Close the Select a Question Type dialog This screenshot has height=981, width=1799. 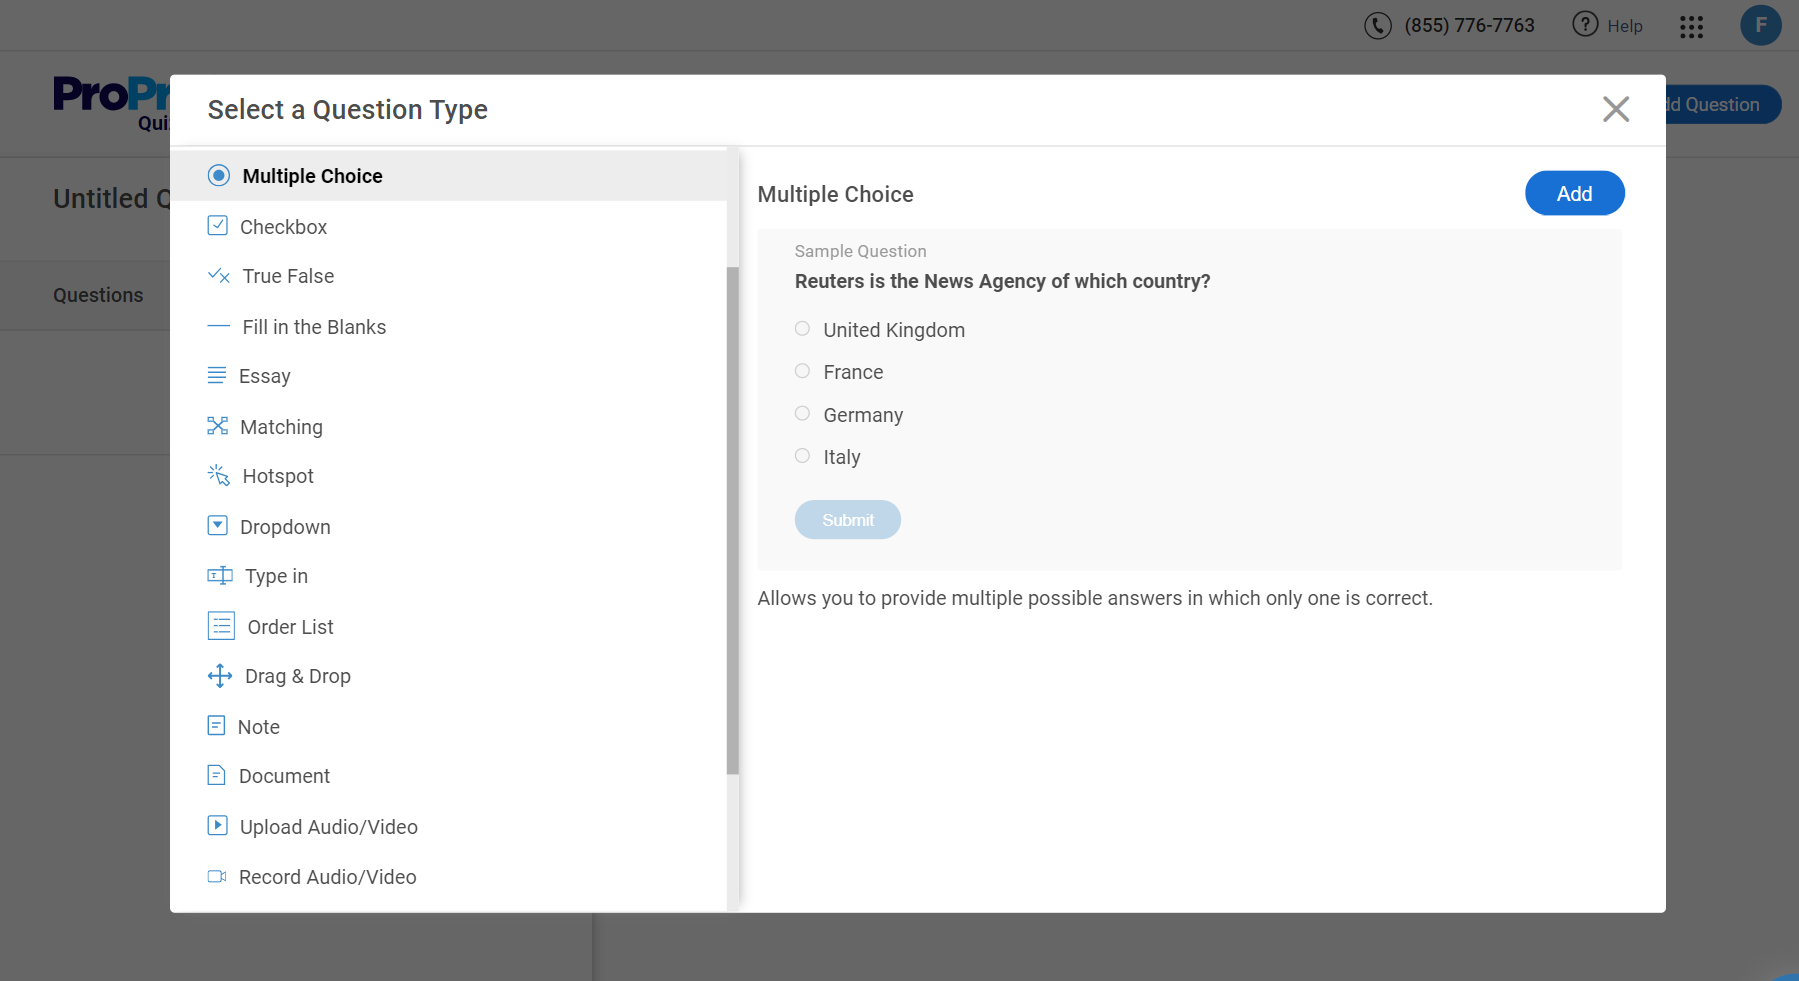coord(1615,109)
